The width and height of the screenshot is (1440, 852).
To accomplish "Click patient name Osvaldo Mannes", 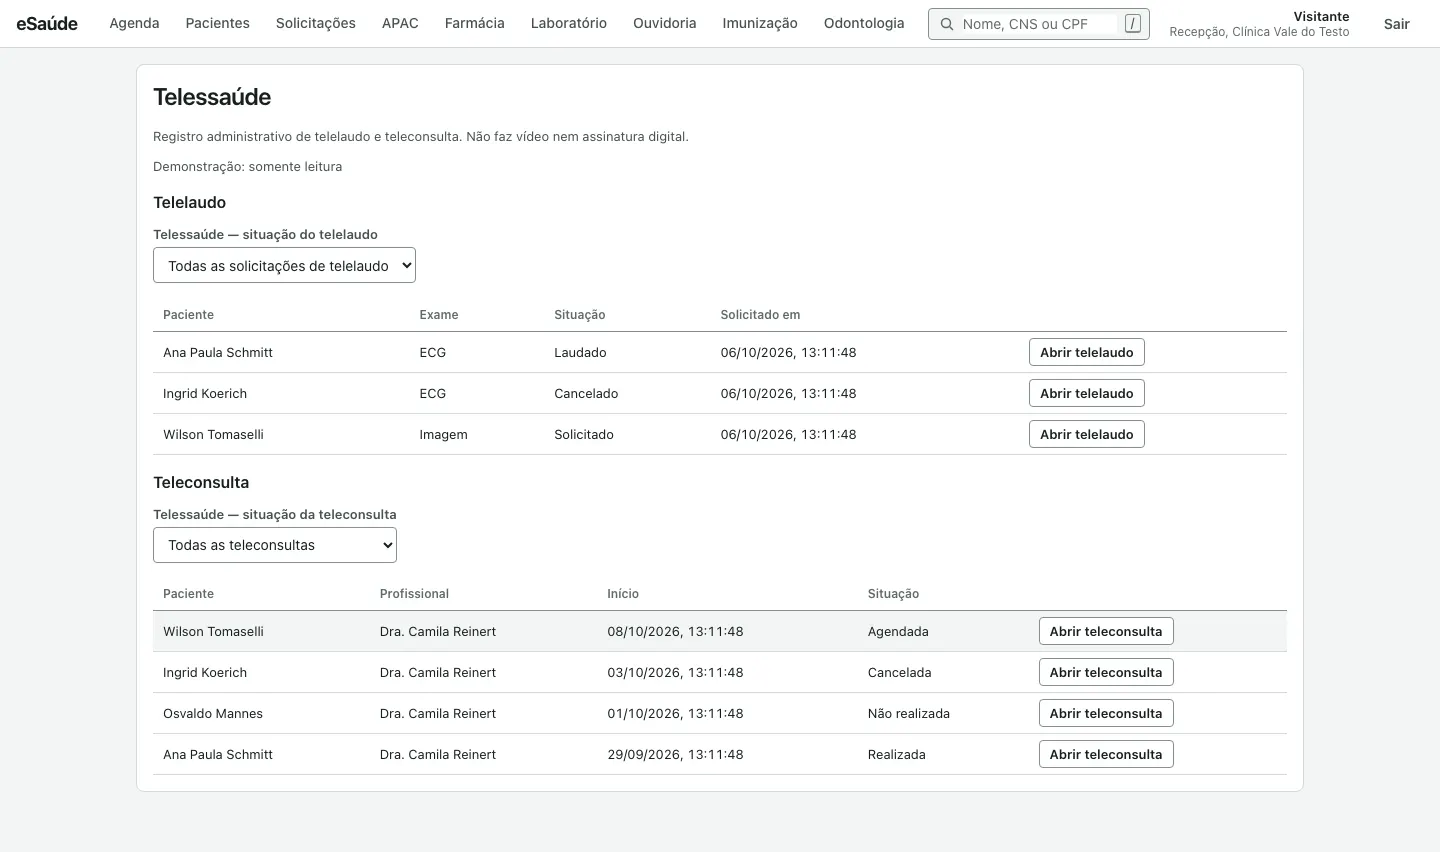I will 213,714.
